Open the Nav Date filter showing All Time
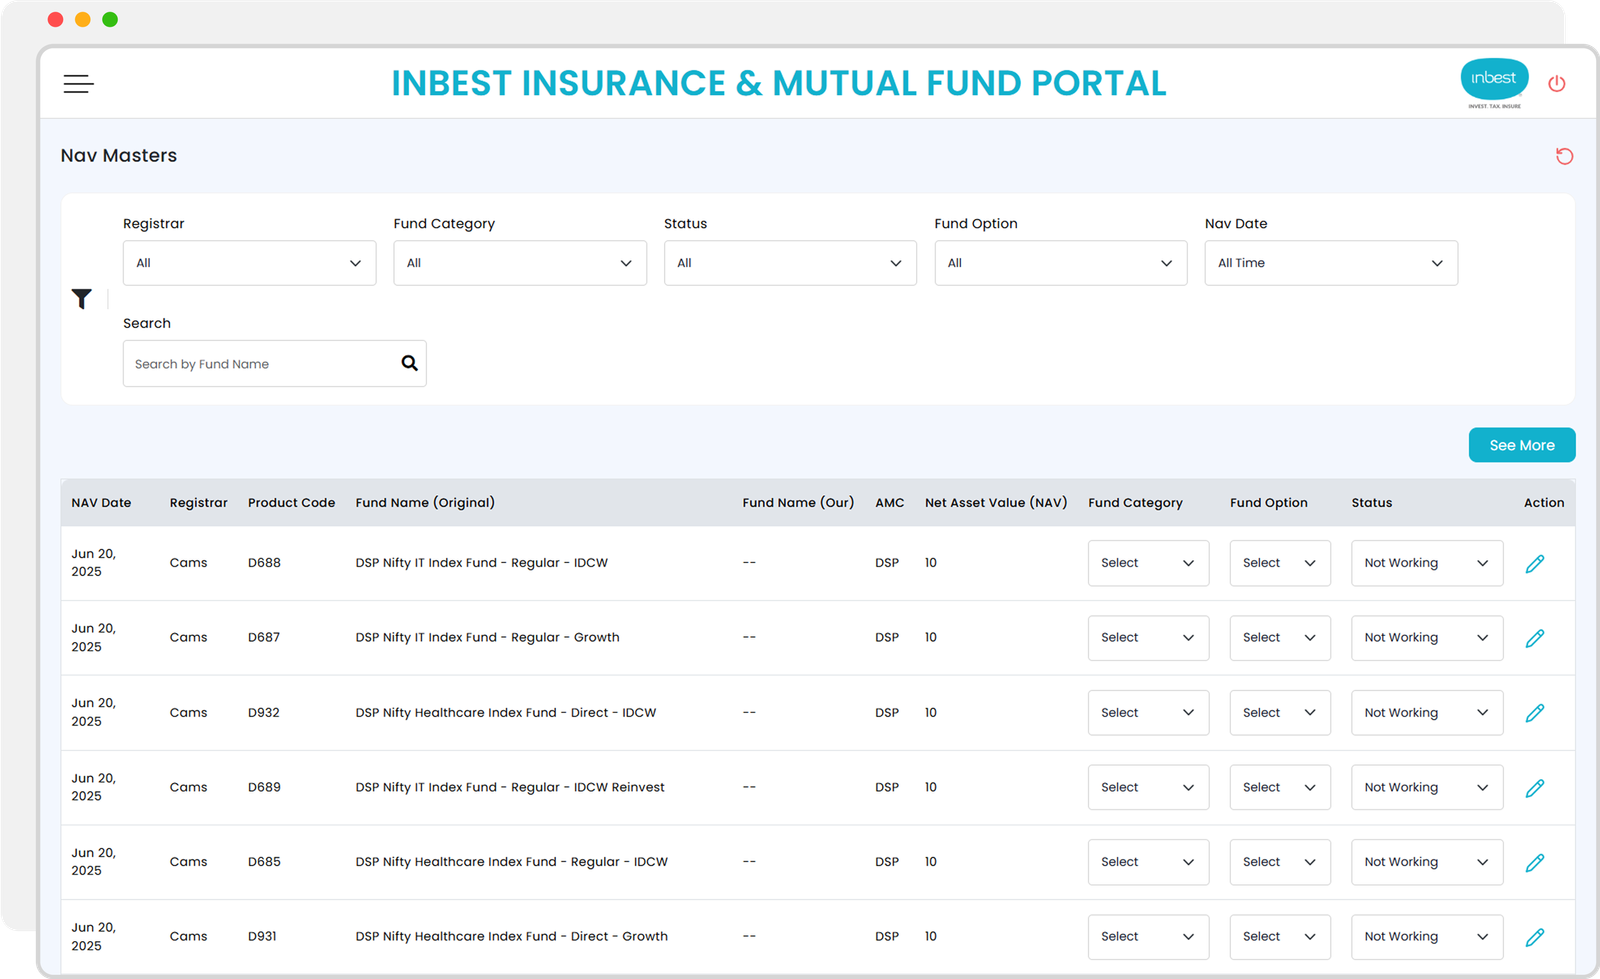 click(x=1330, y=262)
